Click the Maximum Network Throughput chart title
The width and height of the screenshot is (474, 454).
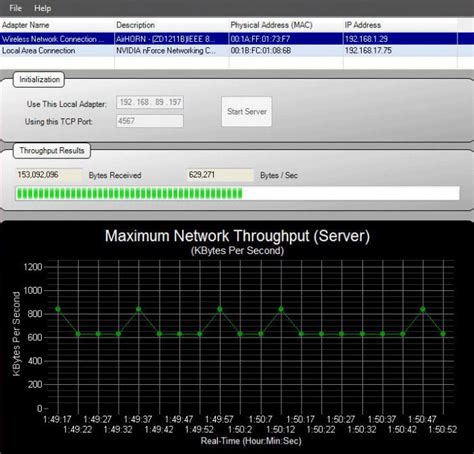(x=237, y=236)
